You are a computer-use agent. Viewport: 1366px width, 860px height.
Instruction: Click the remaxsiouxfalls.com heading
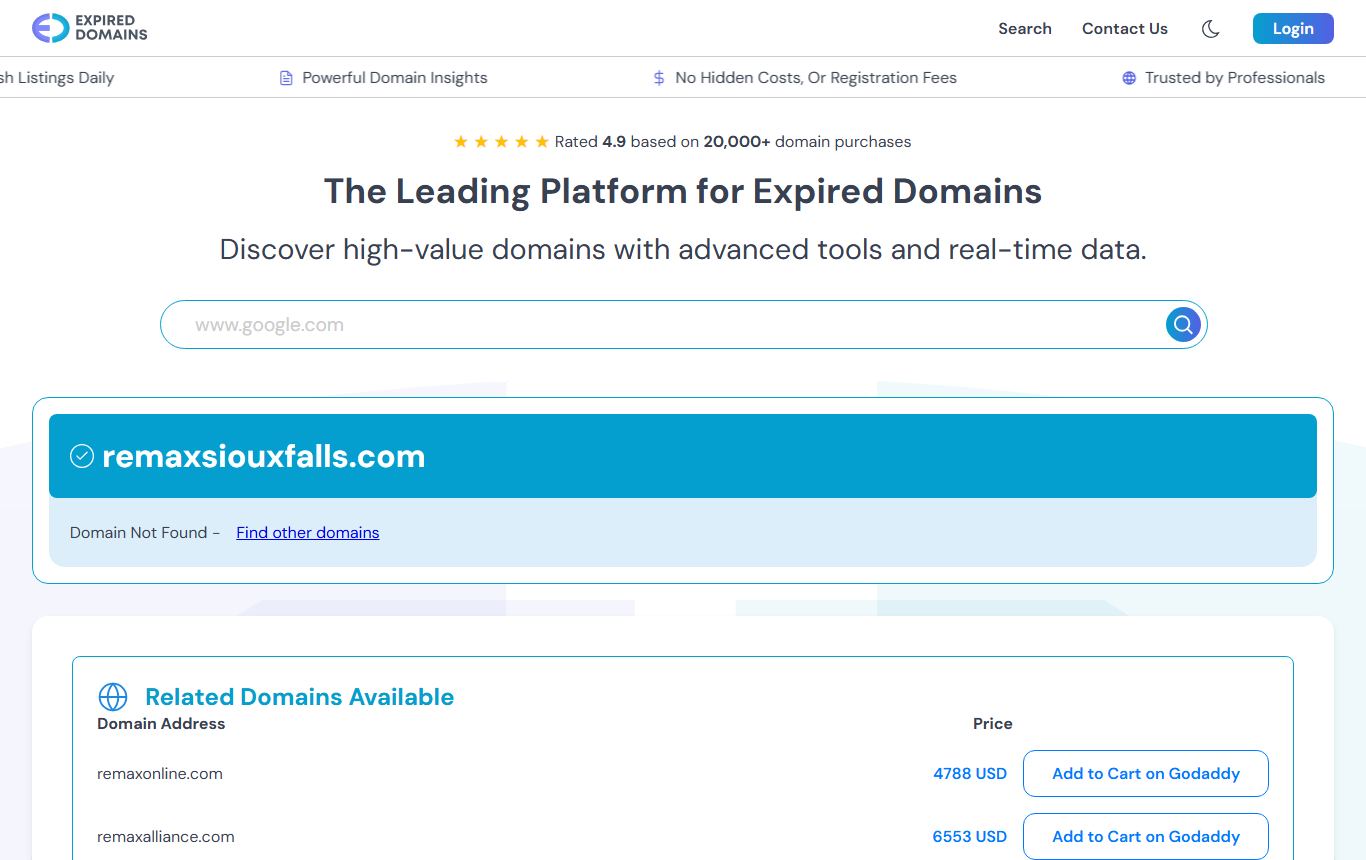[264, 456]
